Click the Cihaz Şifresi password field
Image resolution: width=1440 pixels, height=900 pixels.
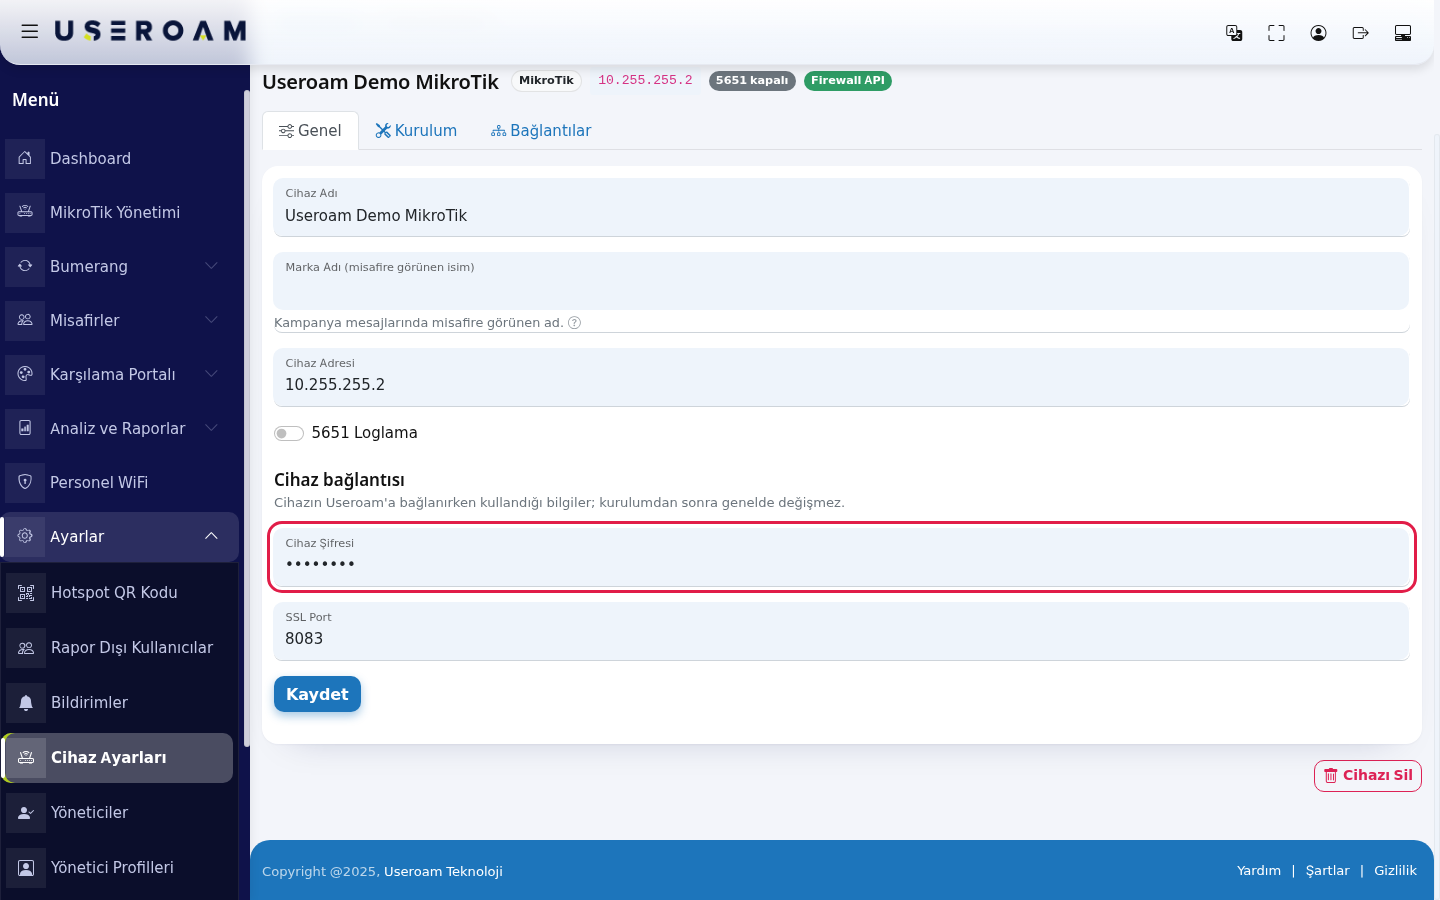841,557
